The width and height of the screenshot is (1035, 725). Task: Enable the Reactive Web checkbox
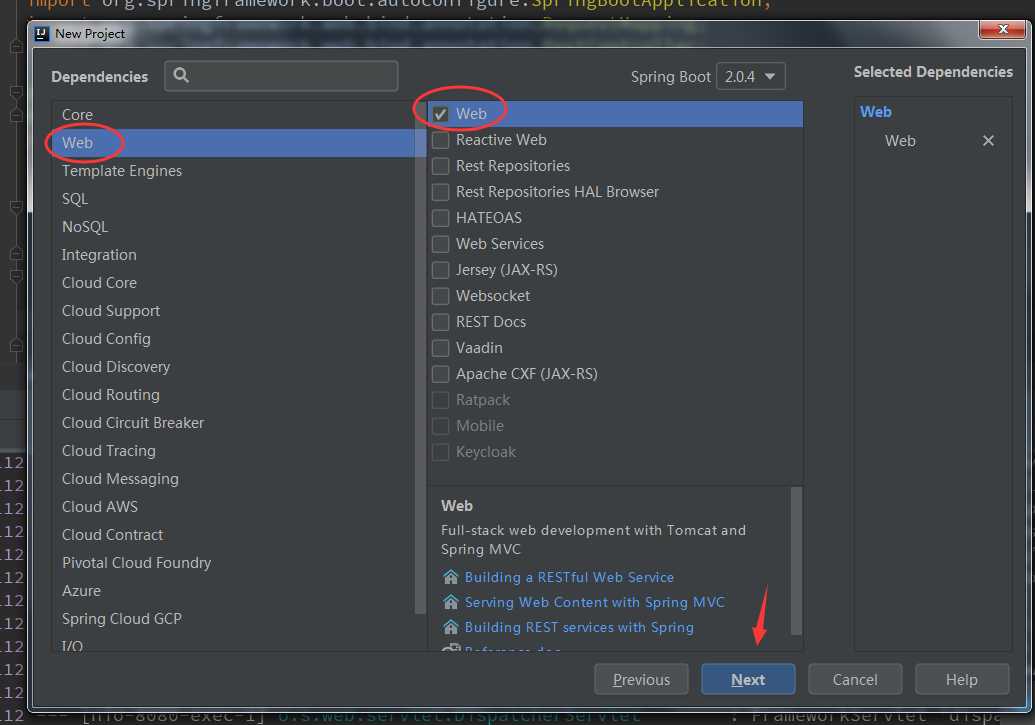coord(440,140)
